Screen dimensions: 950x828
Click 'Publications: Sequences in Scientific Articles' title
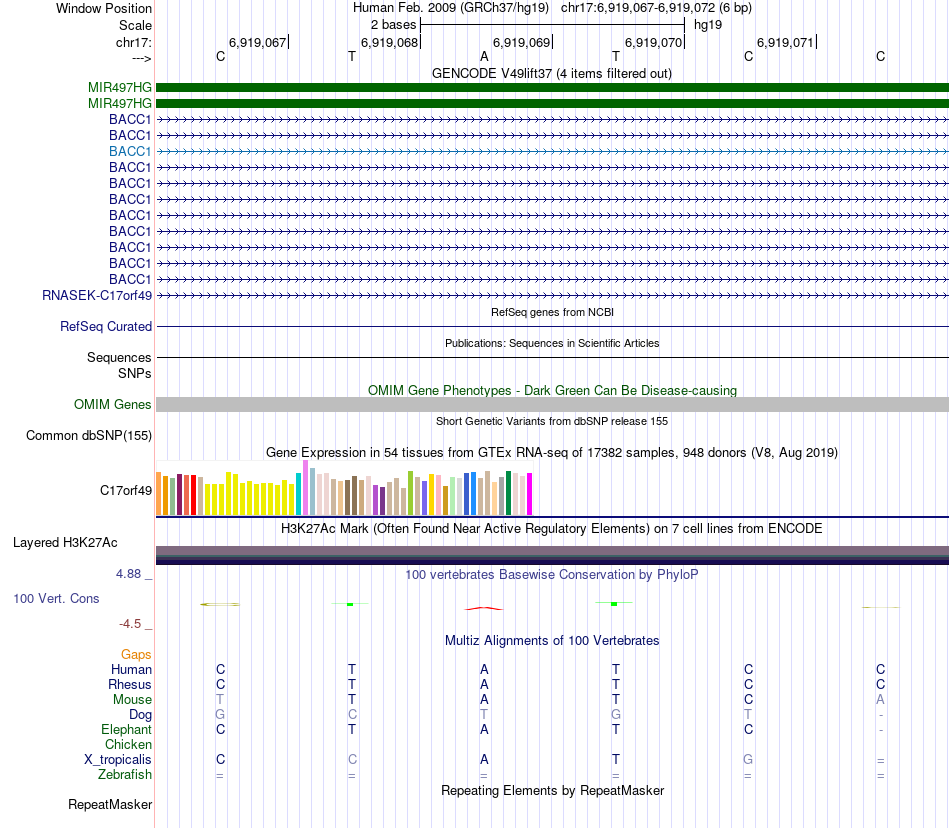coord(552,343)
